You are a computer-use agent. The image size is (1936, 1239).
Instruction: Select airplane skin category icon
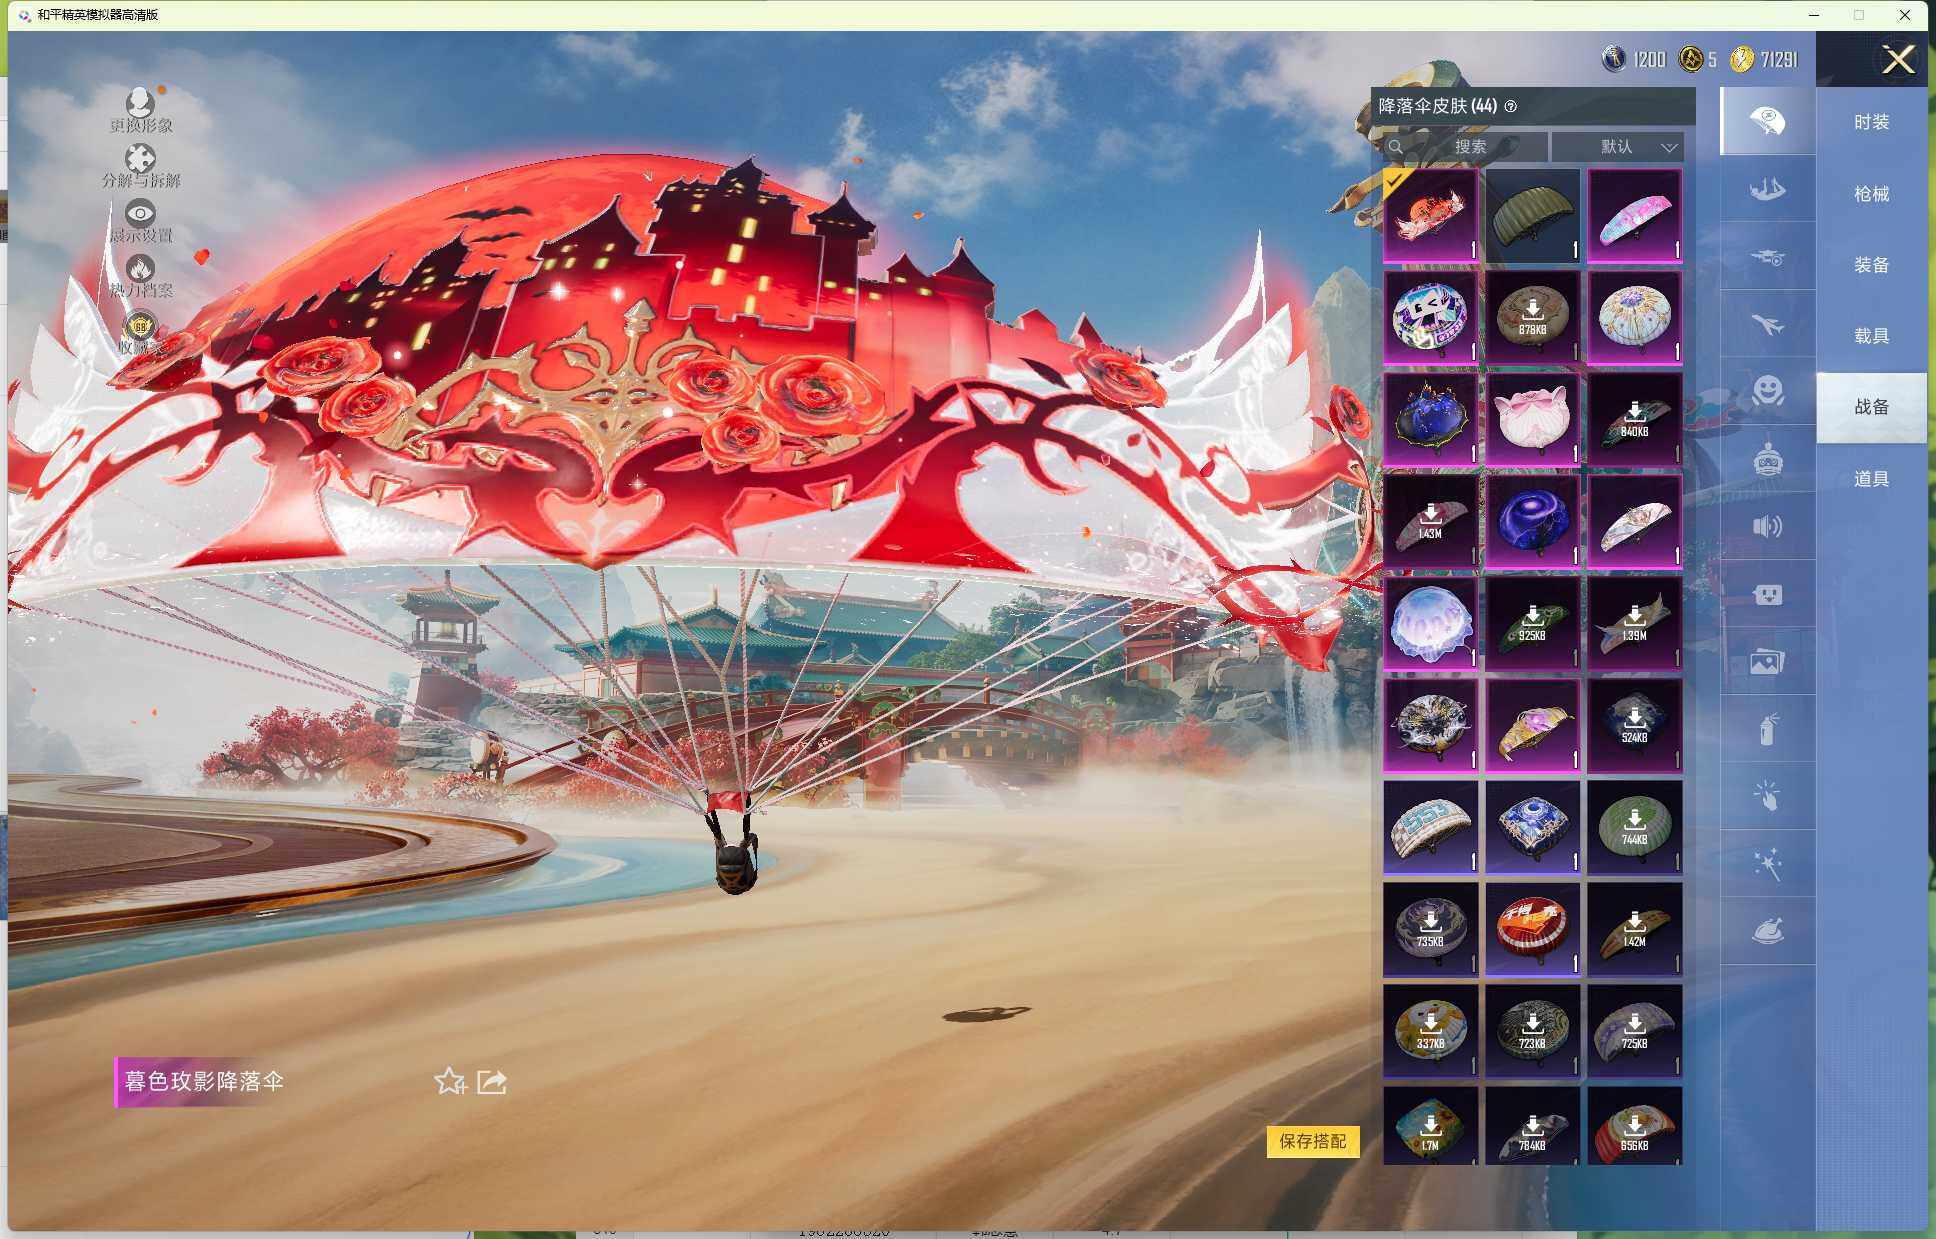pos(1767,324)
